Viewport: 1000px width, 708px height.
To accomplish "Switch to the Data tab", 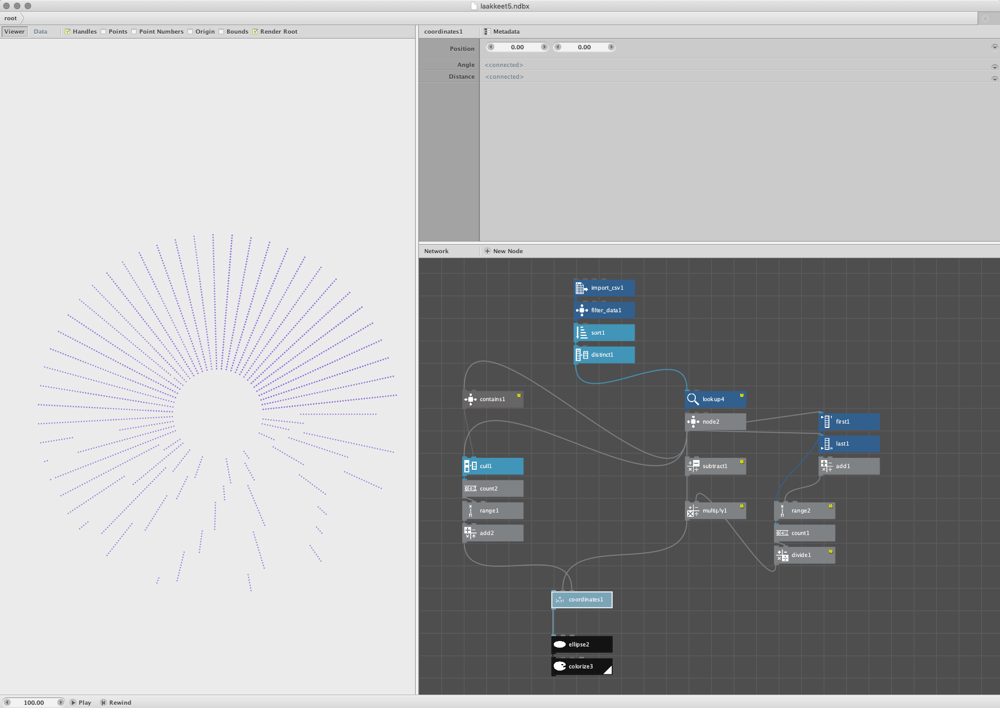I will tap(40, 31).
